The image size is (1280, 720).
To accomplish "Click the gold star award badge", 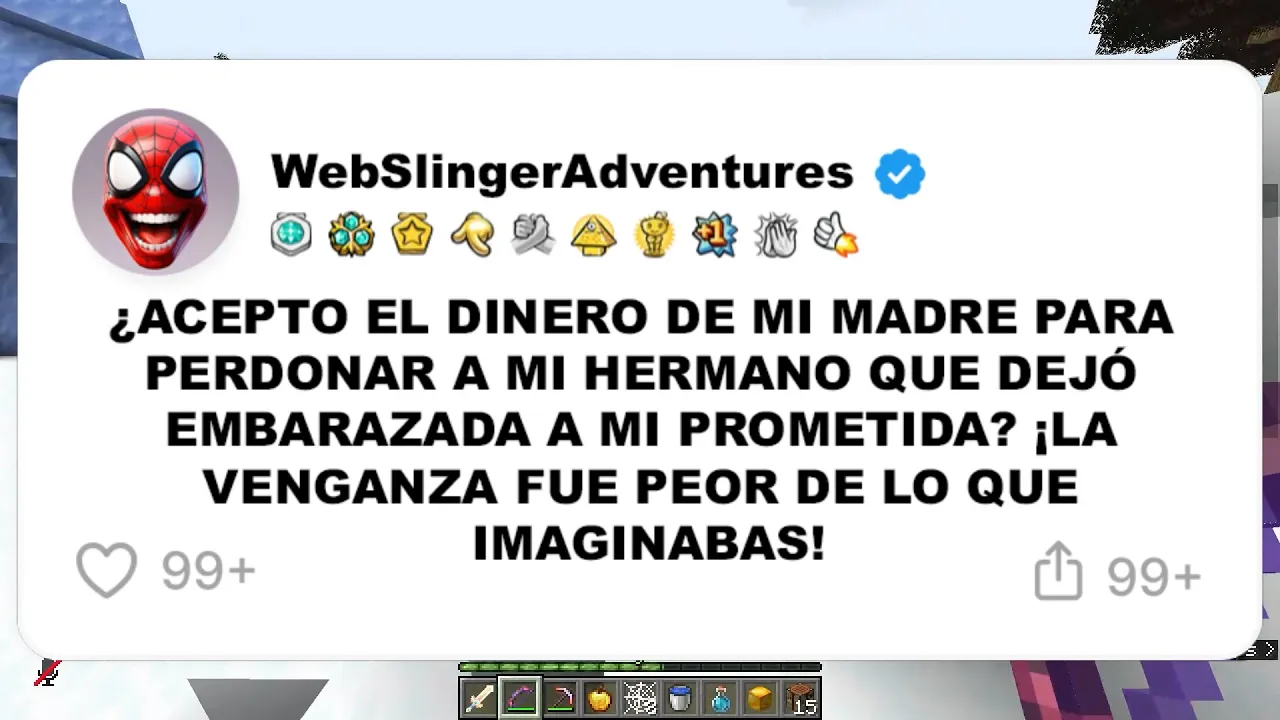I will click(412, 234).
